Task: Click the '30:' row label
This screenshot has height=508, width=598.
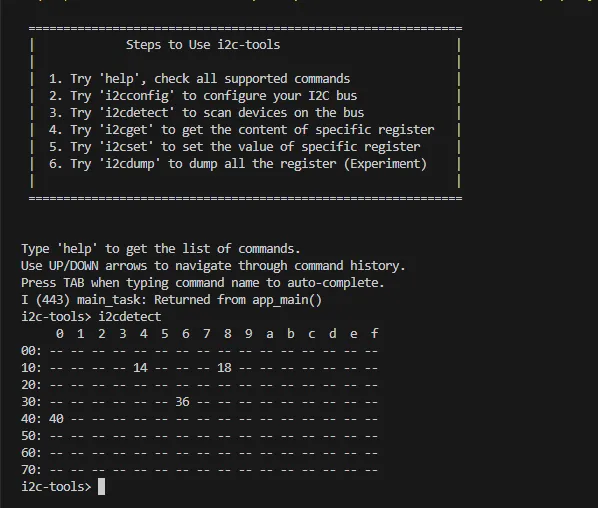Action: click(x=31, y=402)
